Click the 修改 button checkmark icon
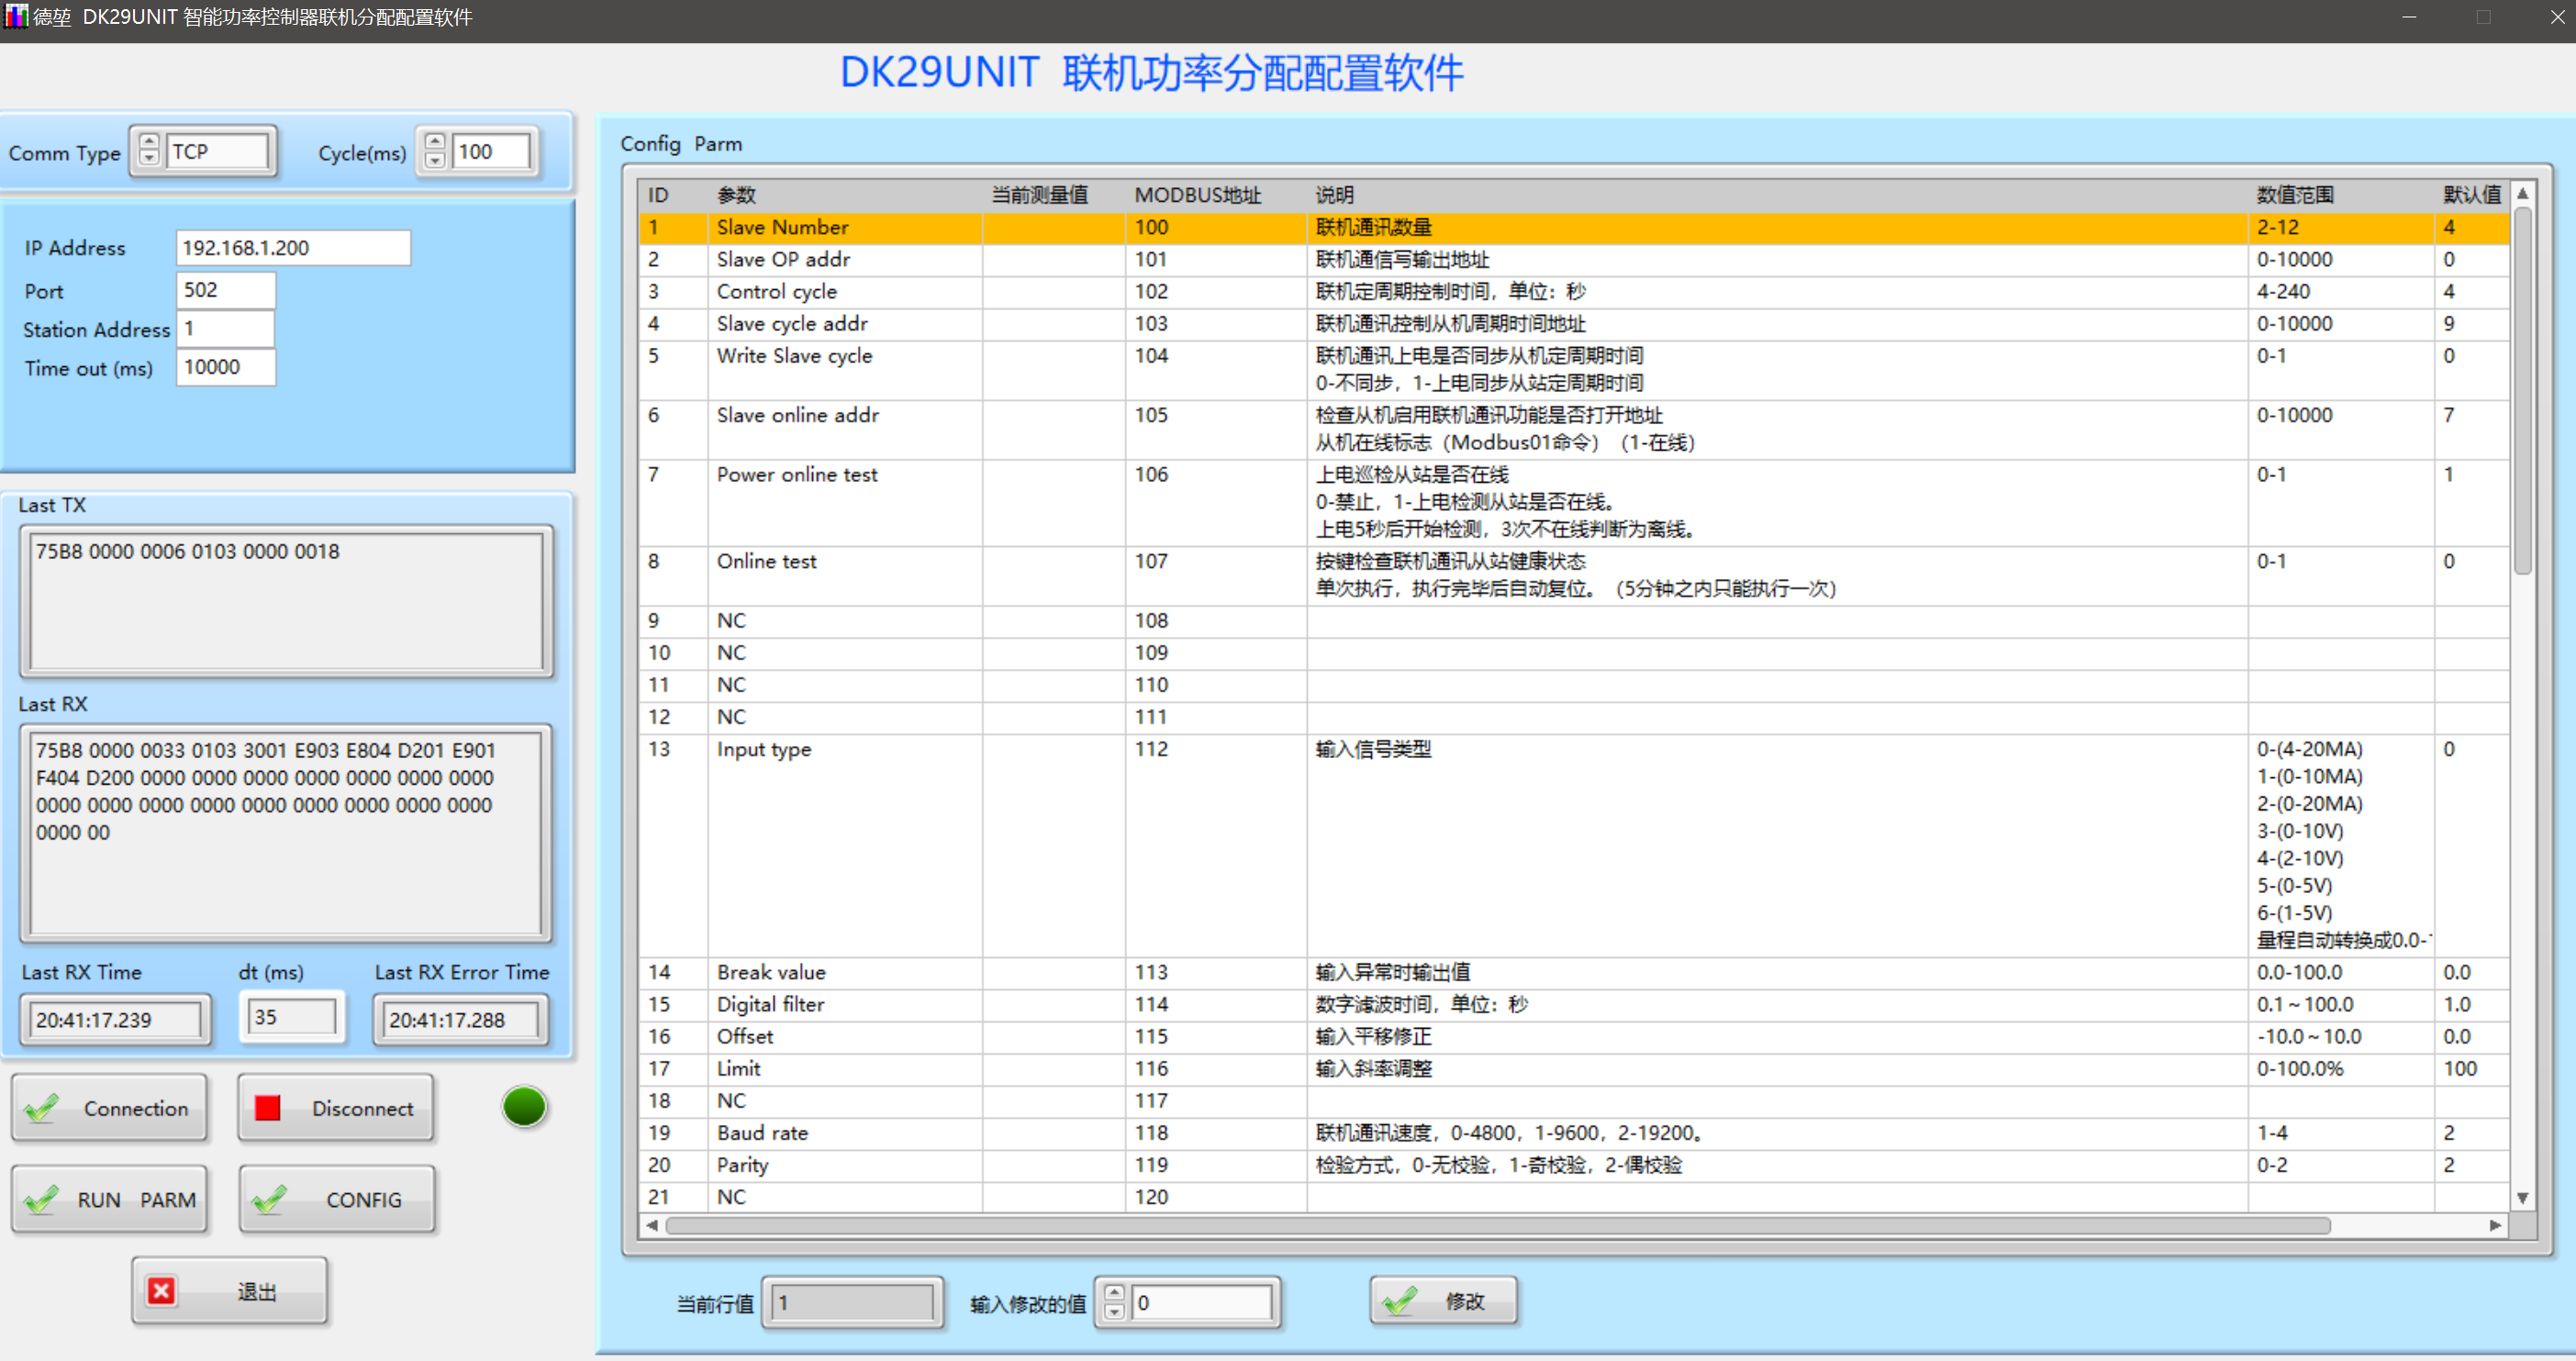The image size is (2576, 1361). point(1399,1301)
